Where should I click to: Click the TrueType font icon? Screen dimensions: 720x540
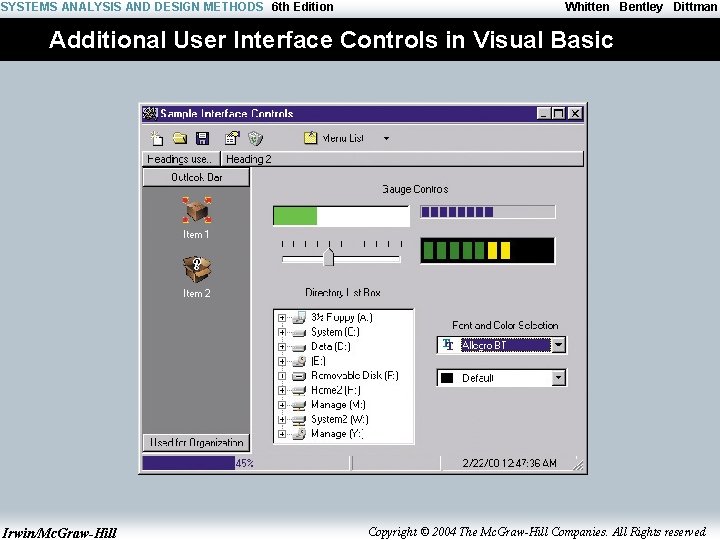(448, 344)
